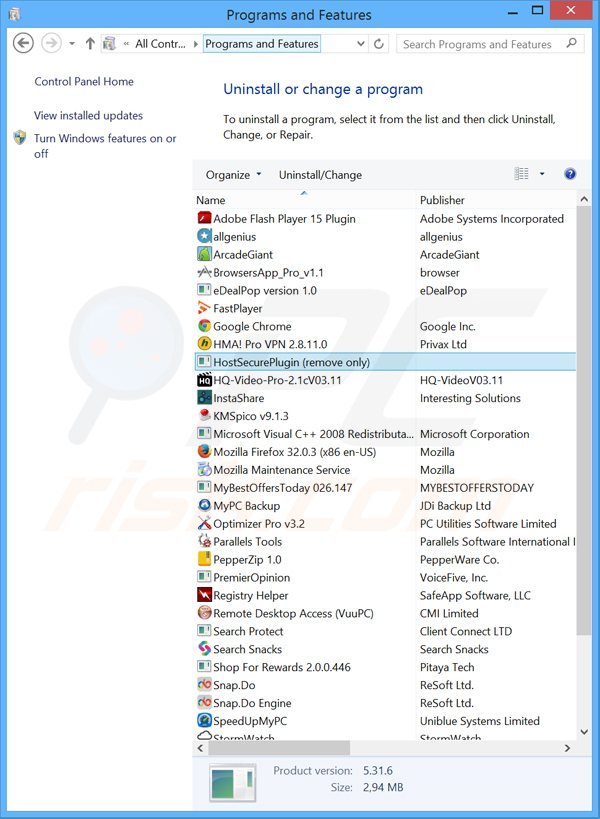Click the HMA! Pro VPN icon
This screenshot has height=819, width=600.
204,344
